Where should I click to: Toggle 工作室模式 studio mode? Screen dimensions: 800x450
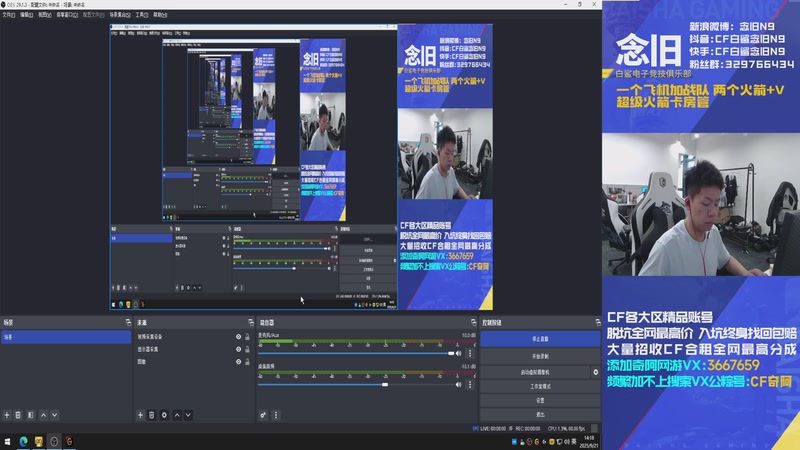(540, 387)
